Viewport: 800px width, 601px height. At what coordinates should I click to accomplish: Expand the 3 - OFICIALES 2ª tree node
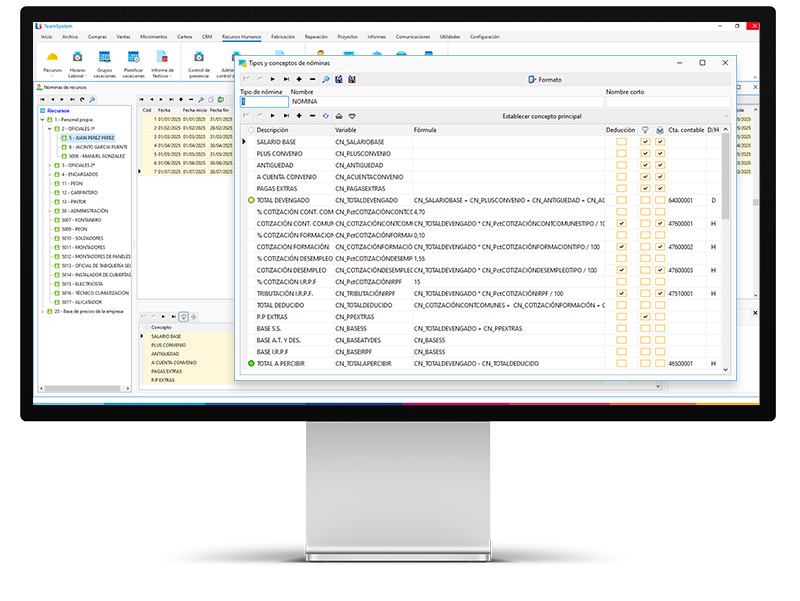point(48,164)
